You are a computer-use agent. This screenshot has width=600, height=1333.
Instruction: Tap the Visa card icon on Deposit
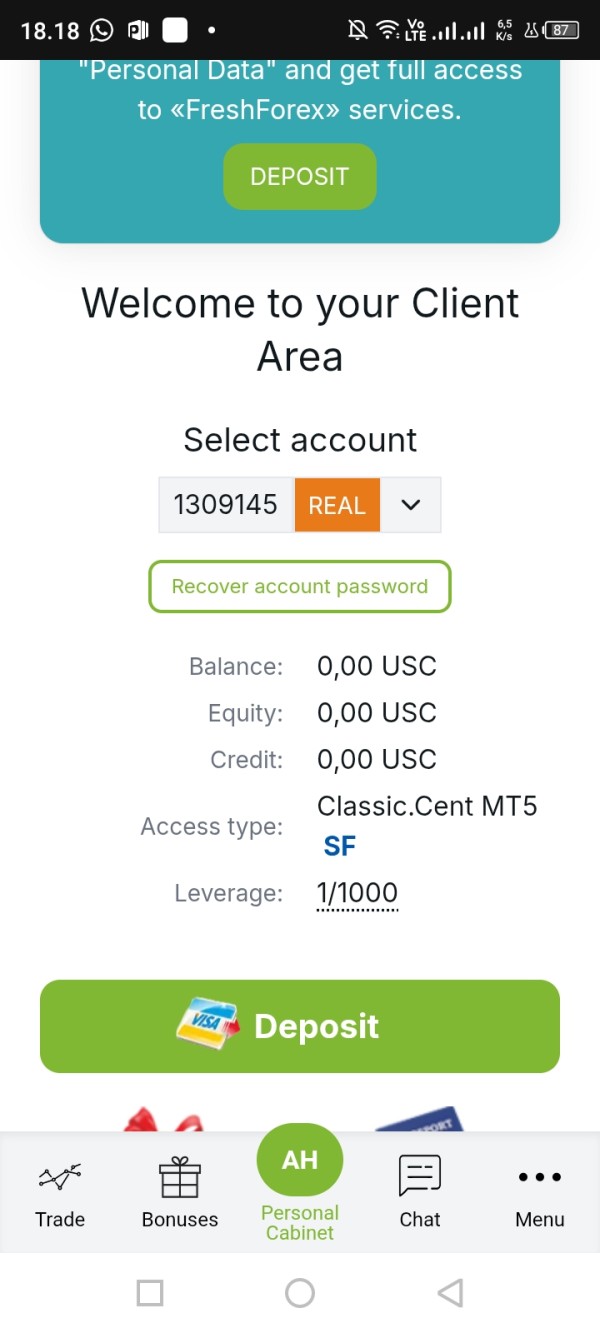point(207,1026)
